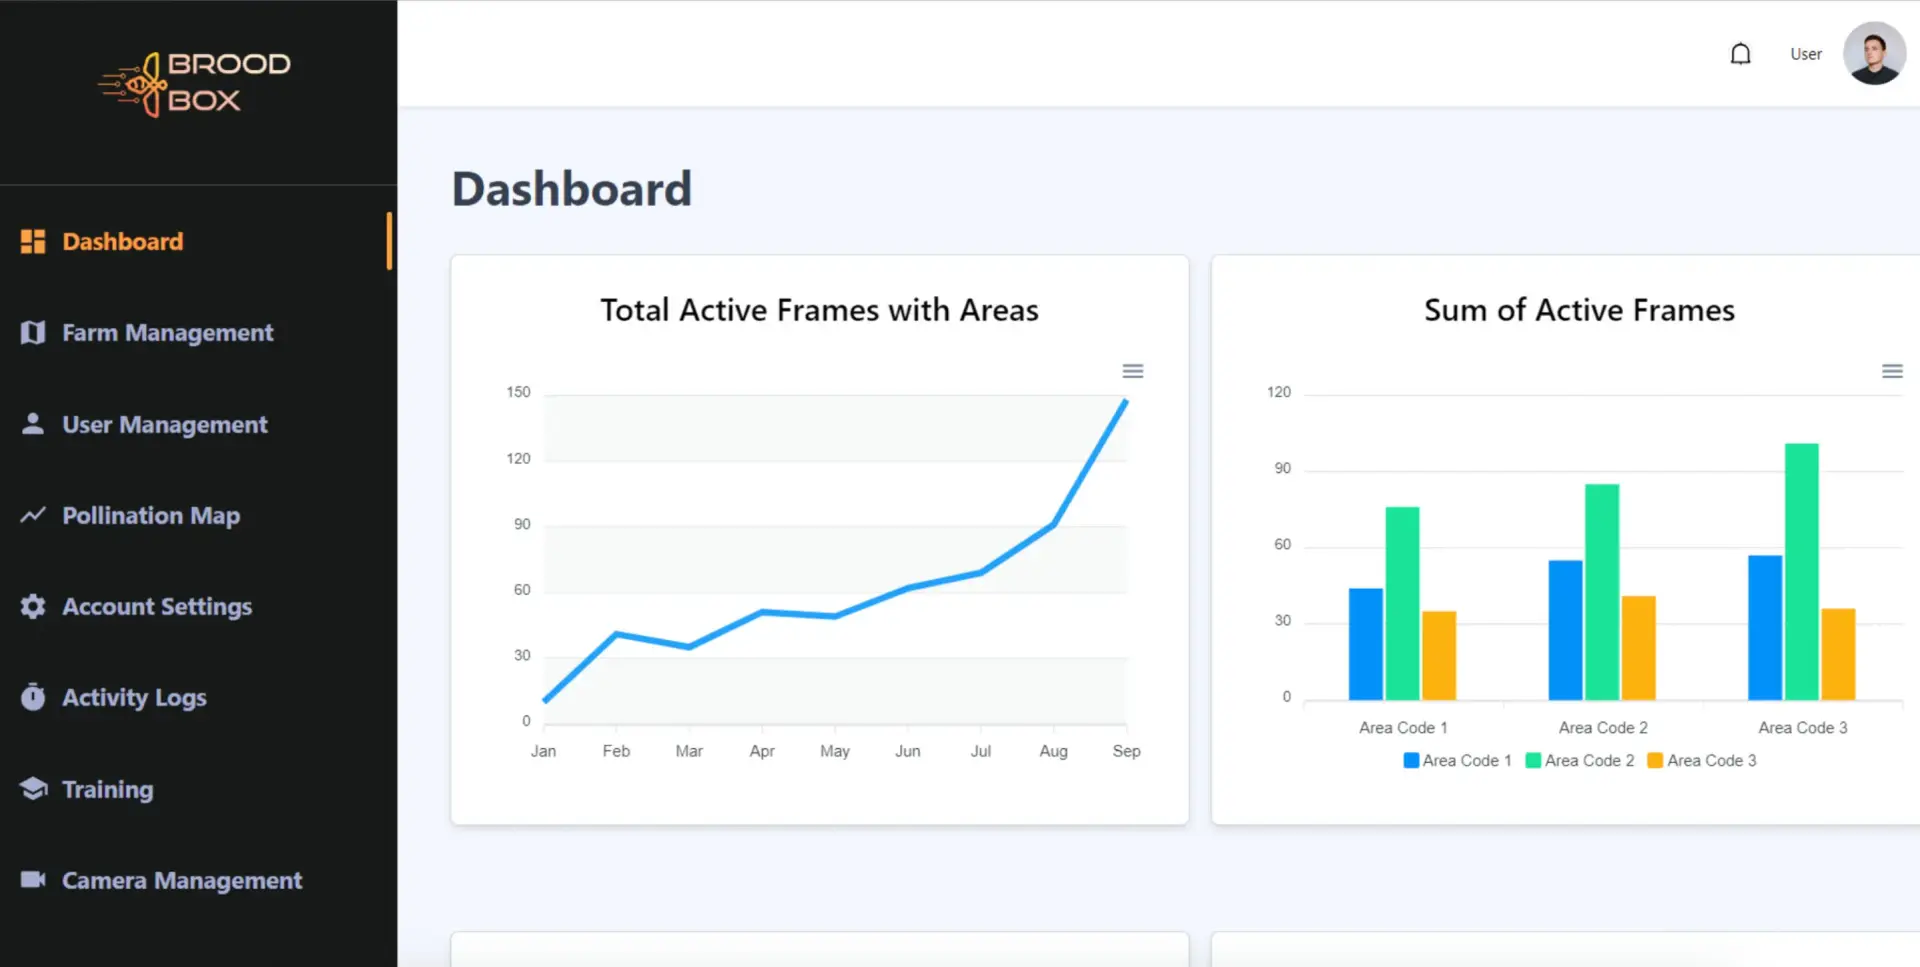Click the Brood Box logo

(195, 83)
